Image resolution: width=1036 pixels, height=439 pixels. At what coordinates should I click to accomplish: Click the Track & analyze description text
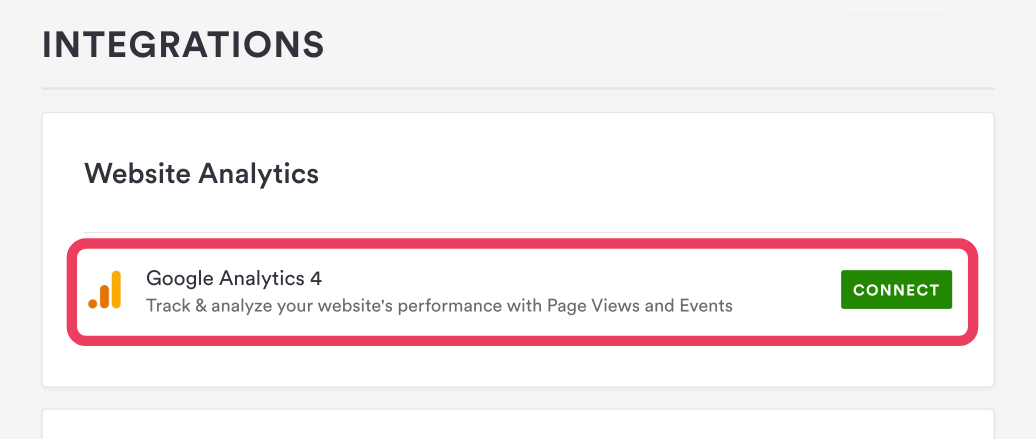coord(439,305)
